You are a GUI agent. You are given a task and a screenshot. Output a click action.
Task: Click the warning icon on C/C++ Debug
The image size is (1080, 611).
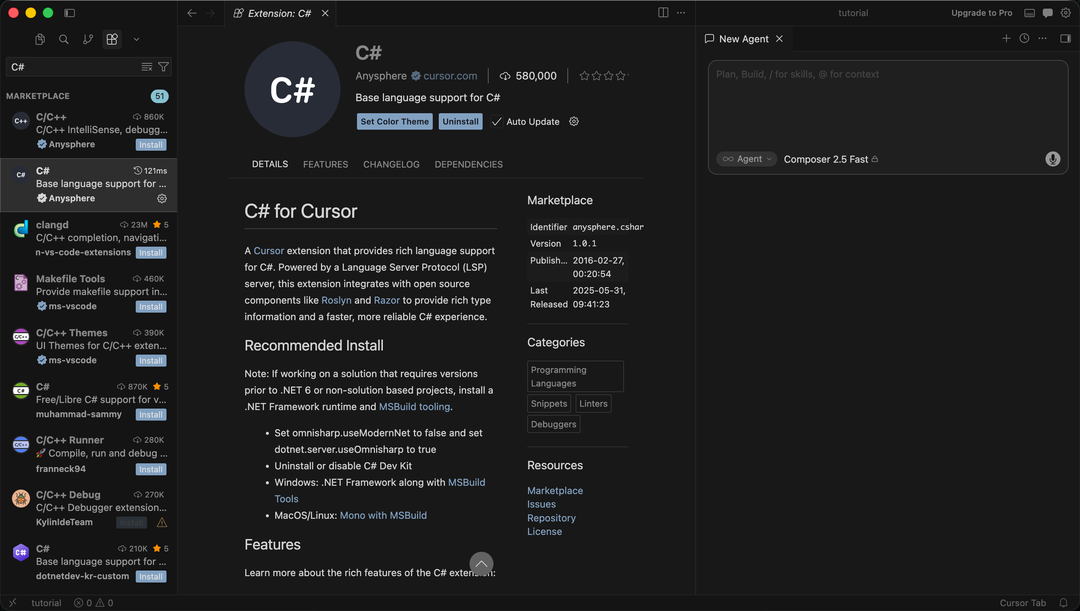tap(162, 522)
